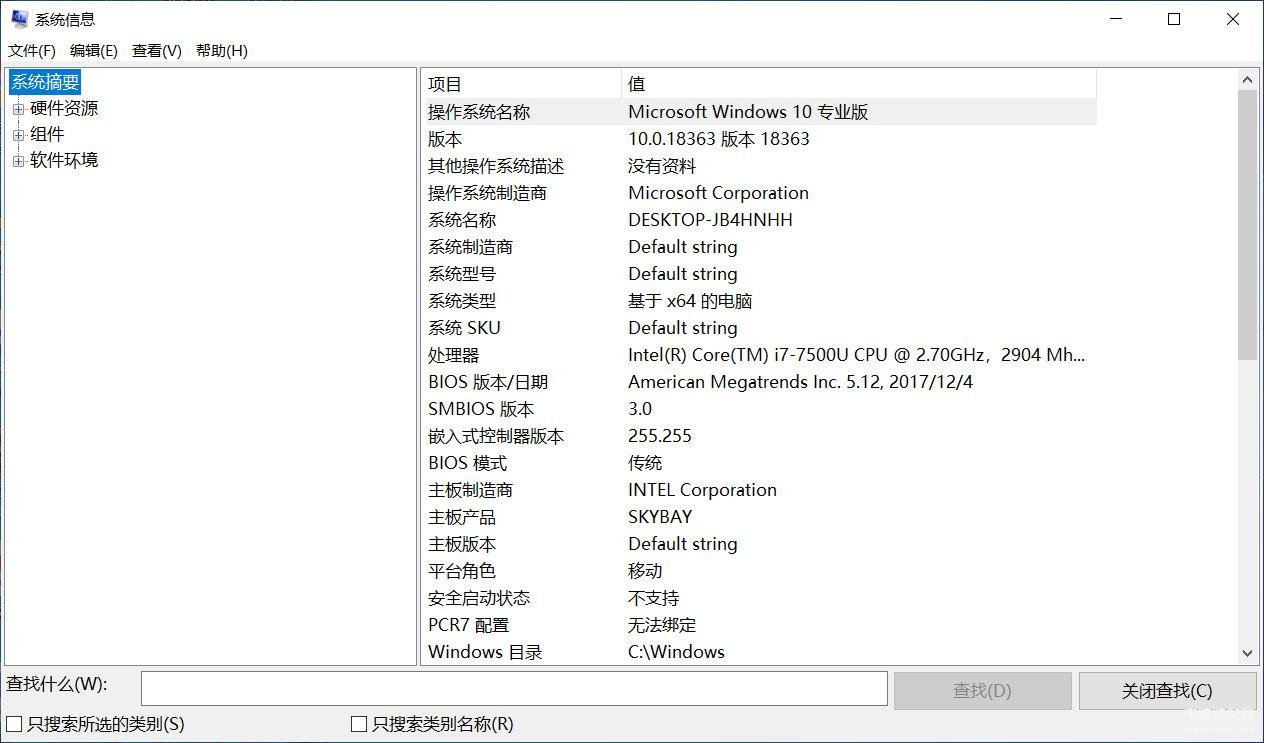Focus the 查找什么 search input field
The height and width of the screenshot is (743, 1264).
pos(514,689)
